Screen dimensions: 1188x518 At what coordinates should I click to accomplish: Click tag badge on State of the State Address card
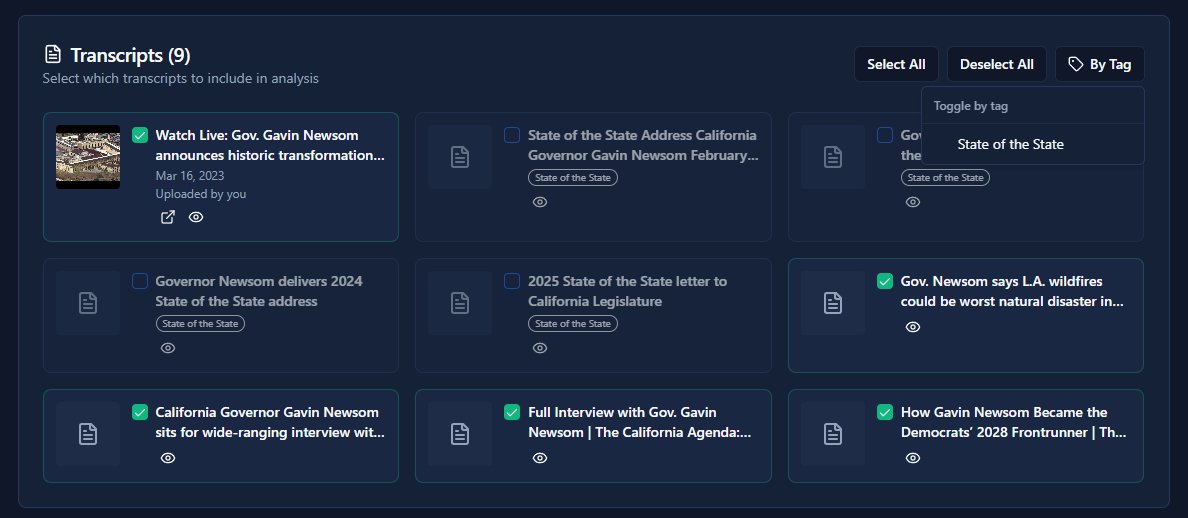tap(573, 178)
